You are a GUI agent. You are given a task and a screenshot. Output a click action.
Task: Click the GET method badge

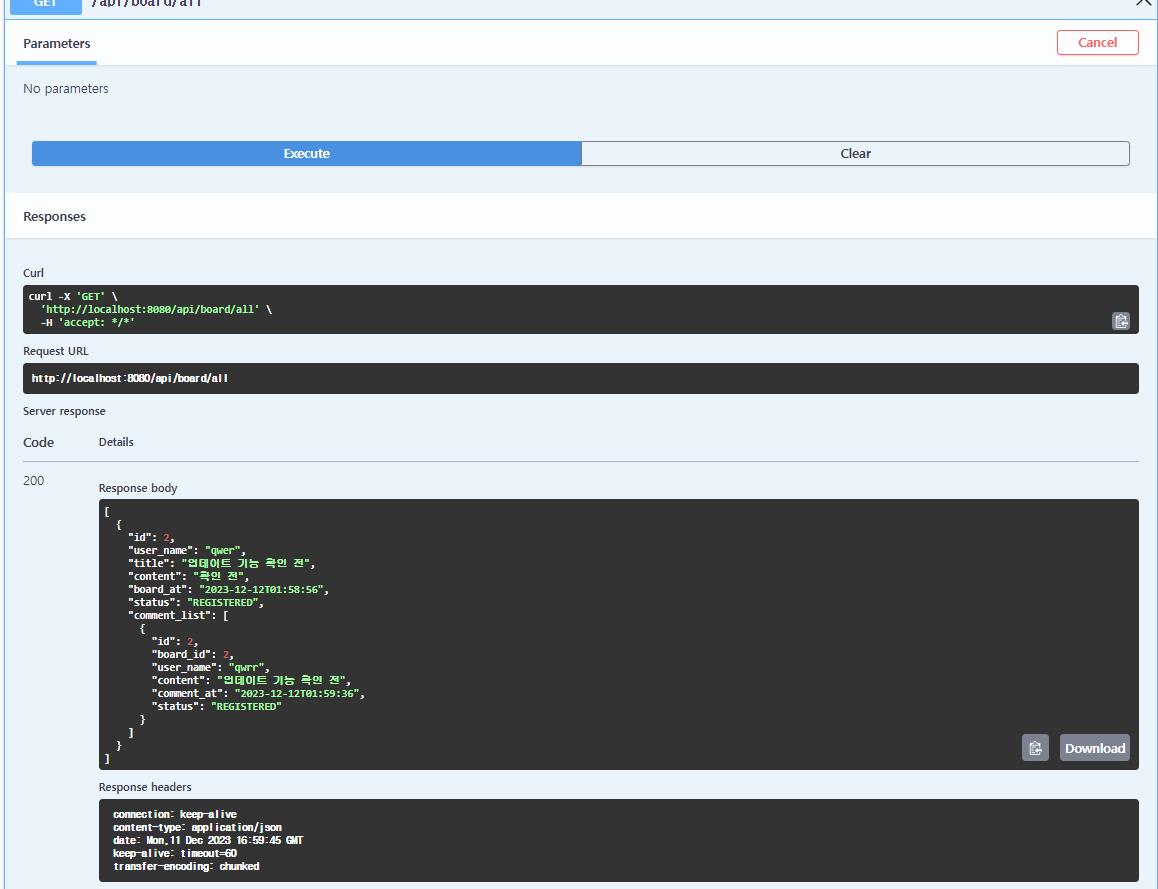(46, 5)
